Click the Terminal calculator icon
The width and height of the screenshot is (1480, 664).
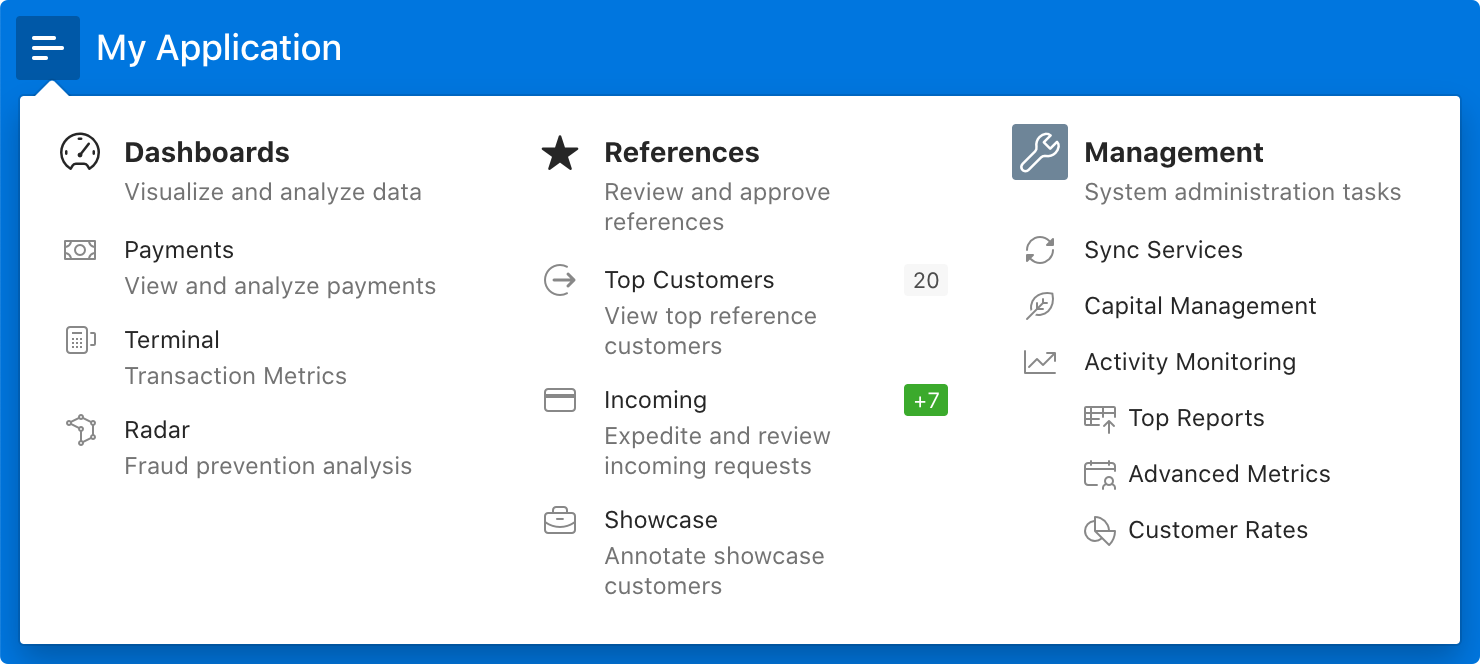(79, 340)
